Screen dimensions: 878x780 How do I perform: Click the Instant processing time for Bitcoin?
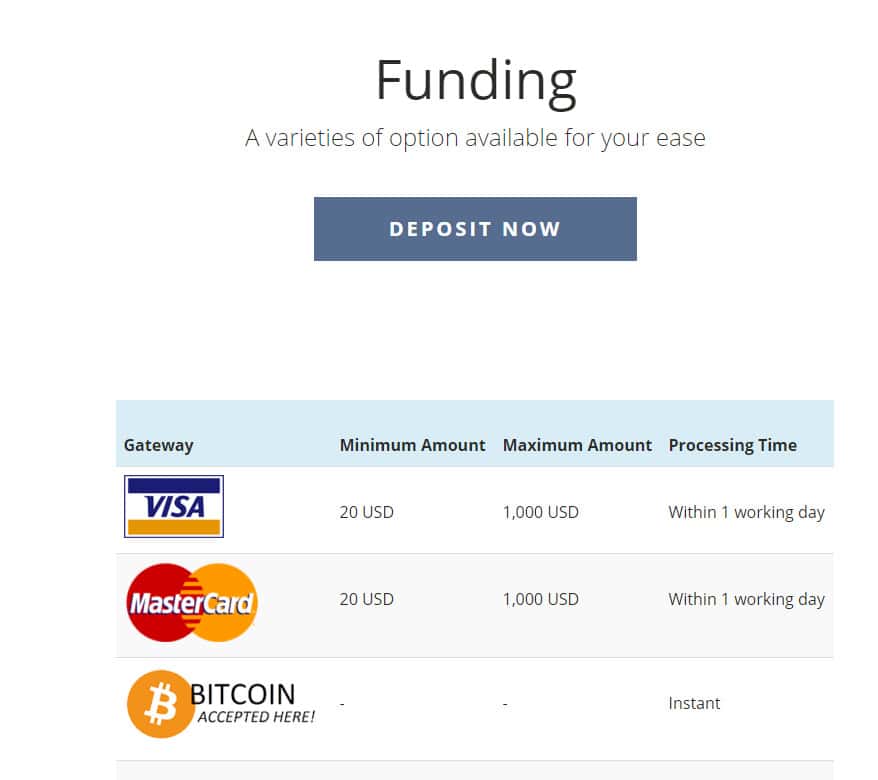click(x=694, y=703)
